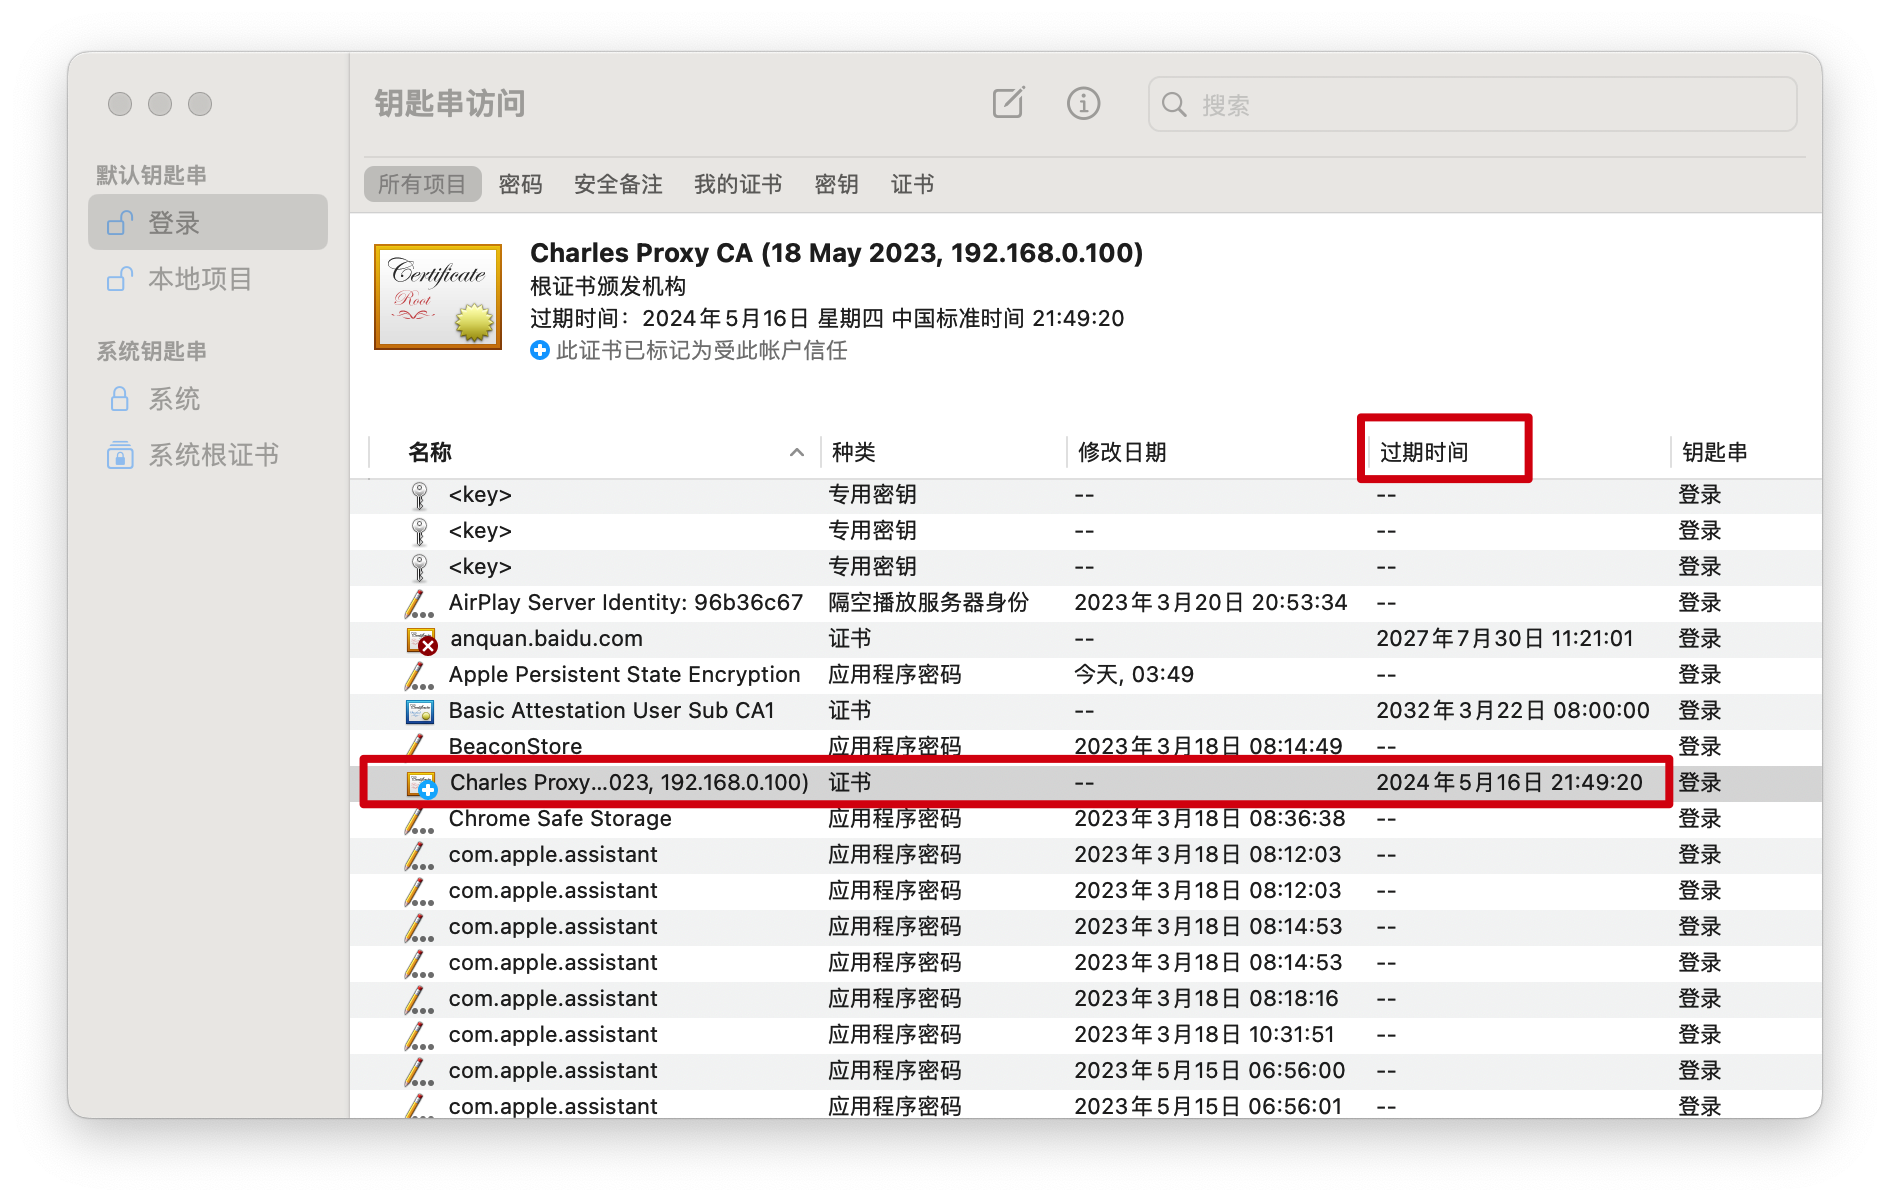Screen dimensions: 1890x1202
Task: Switch to 证书 tab
Action: [x=912, y=184]
